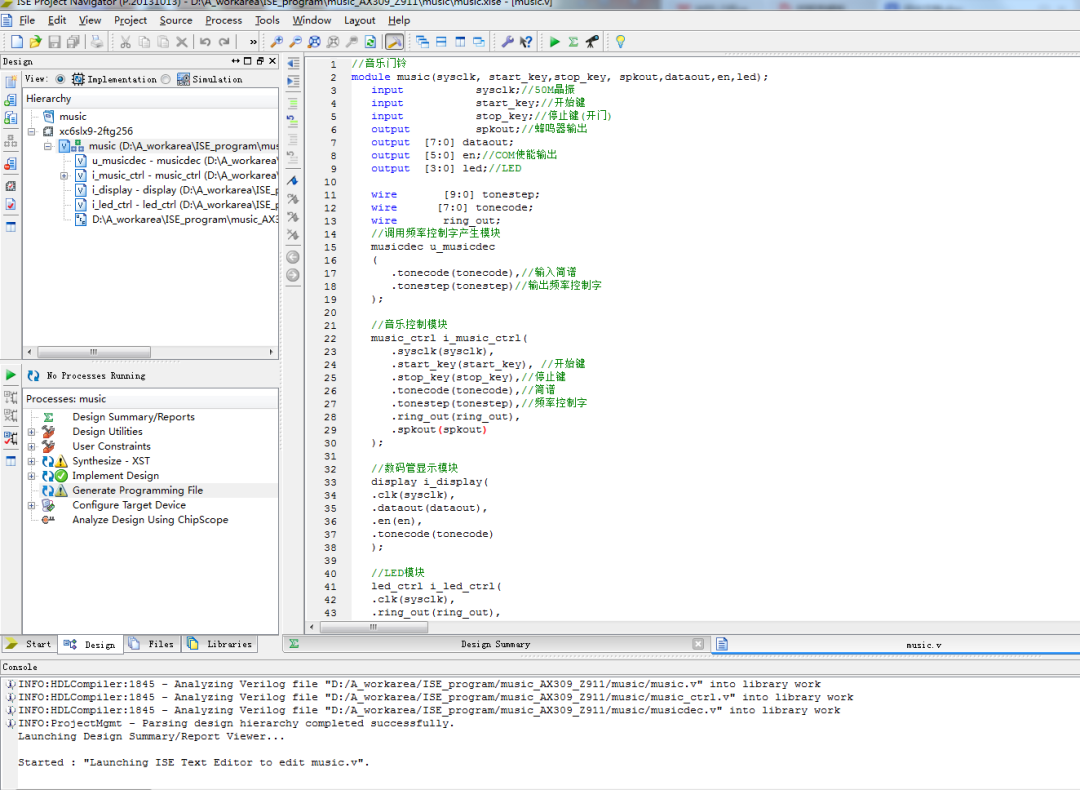Click the lightbulb tips icon in toolbar
This screenshot has height=790, width=1080.
(x=620, y=42)
